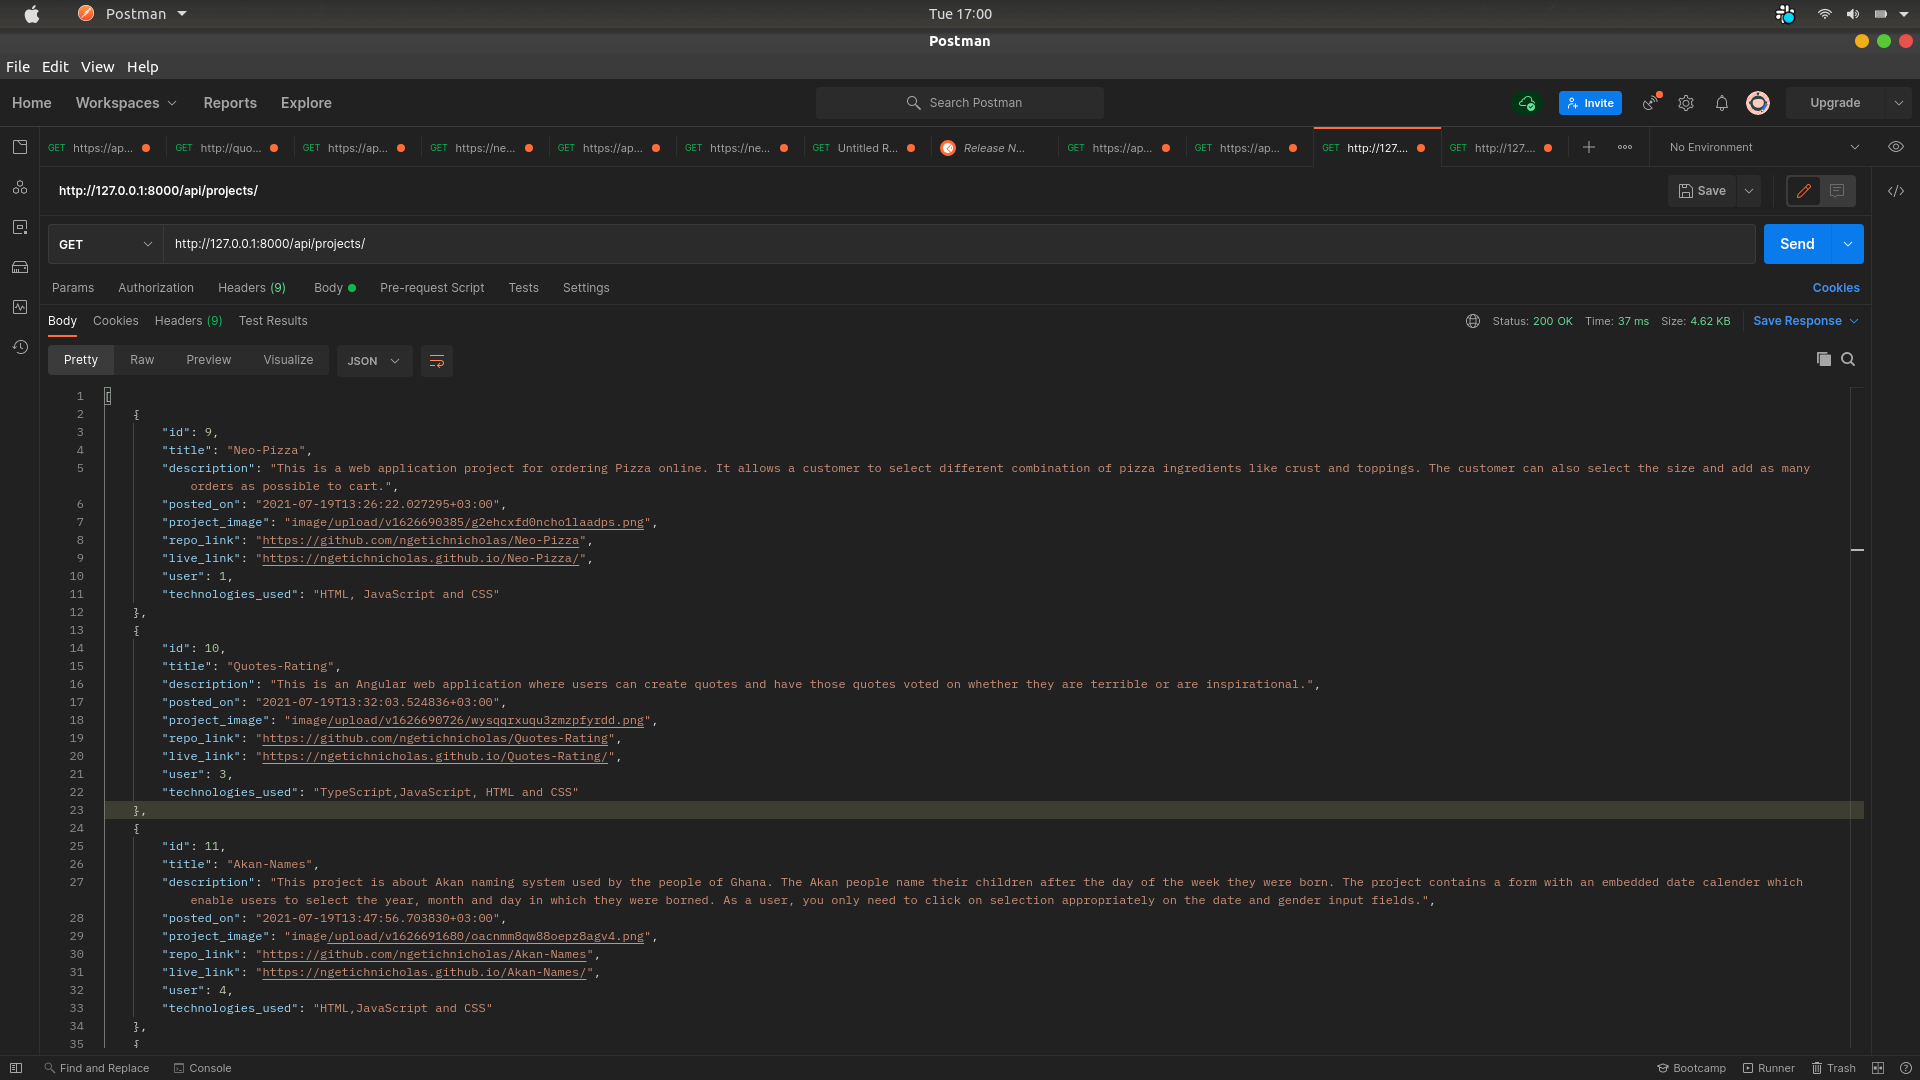Screen dimensions: 1920x1080
Task: Open the Neo-Pizza repo link
Action: coord(420,540)
